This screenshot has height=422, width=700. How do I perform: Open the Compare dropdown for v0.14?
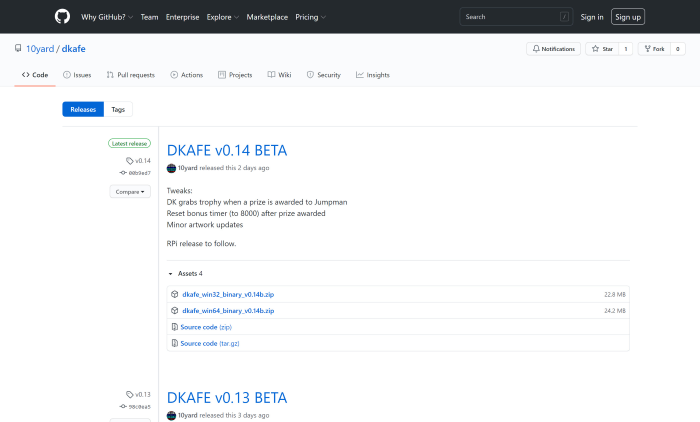pyautogui.click(x=130, y=192)
